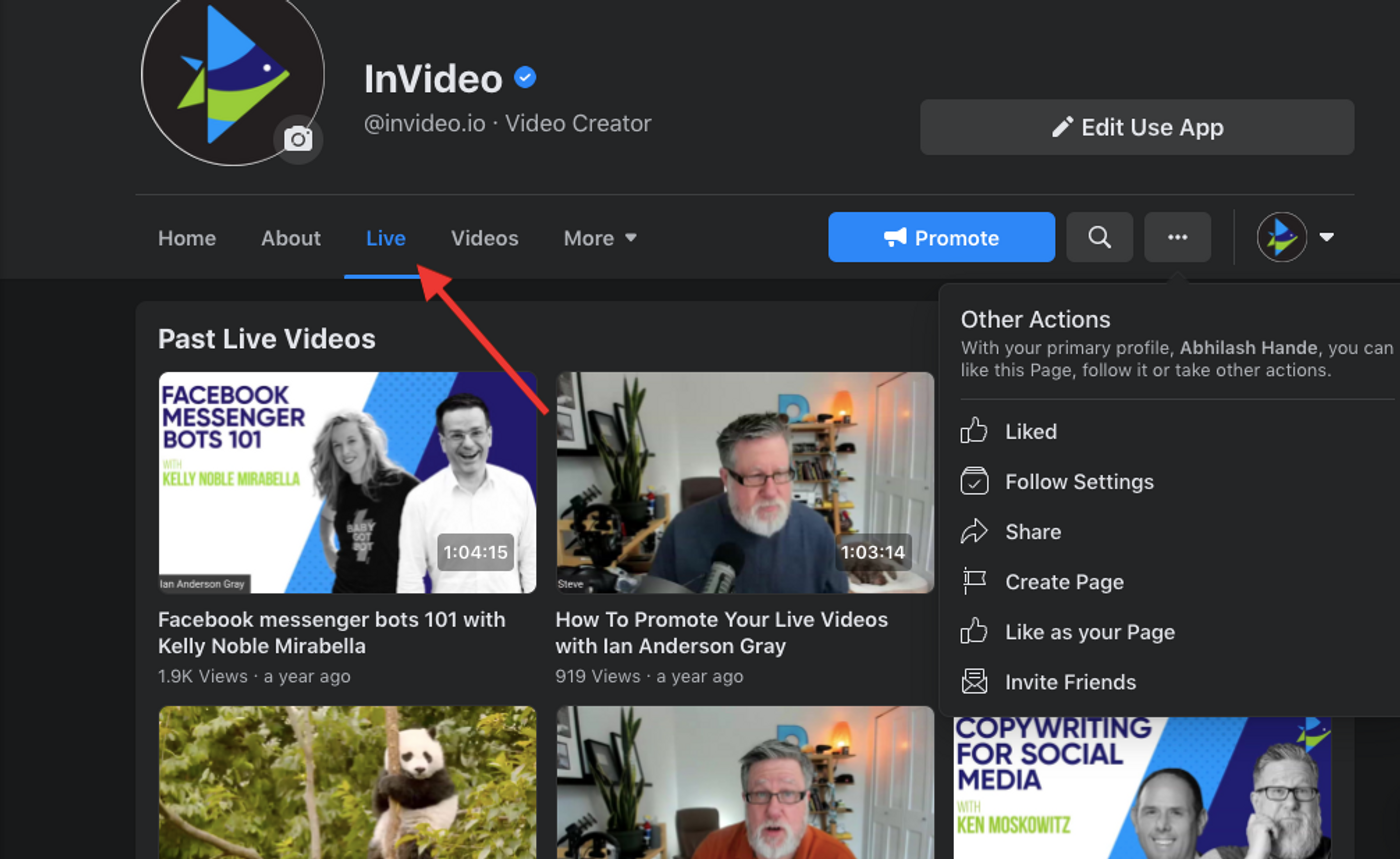This screenshot has width=1400, height=859.
Task: Open the Copywriting for Social Media thumbnail
Action: (1142, 788)
